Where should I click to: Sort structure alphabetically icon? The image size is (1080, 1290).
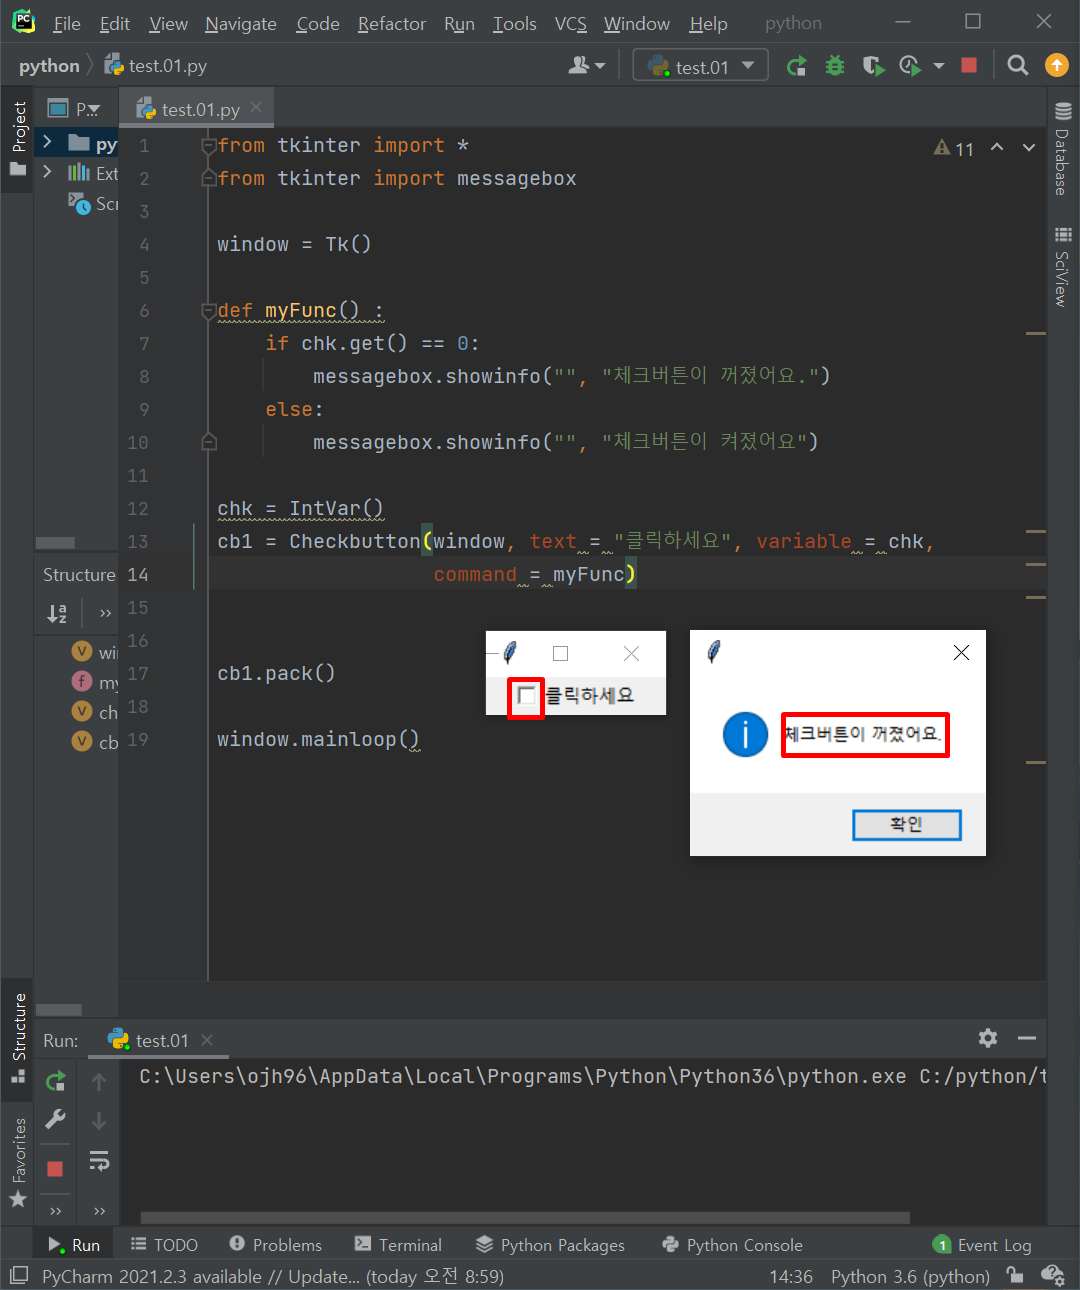[57, 613]
